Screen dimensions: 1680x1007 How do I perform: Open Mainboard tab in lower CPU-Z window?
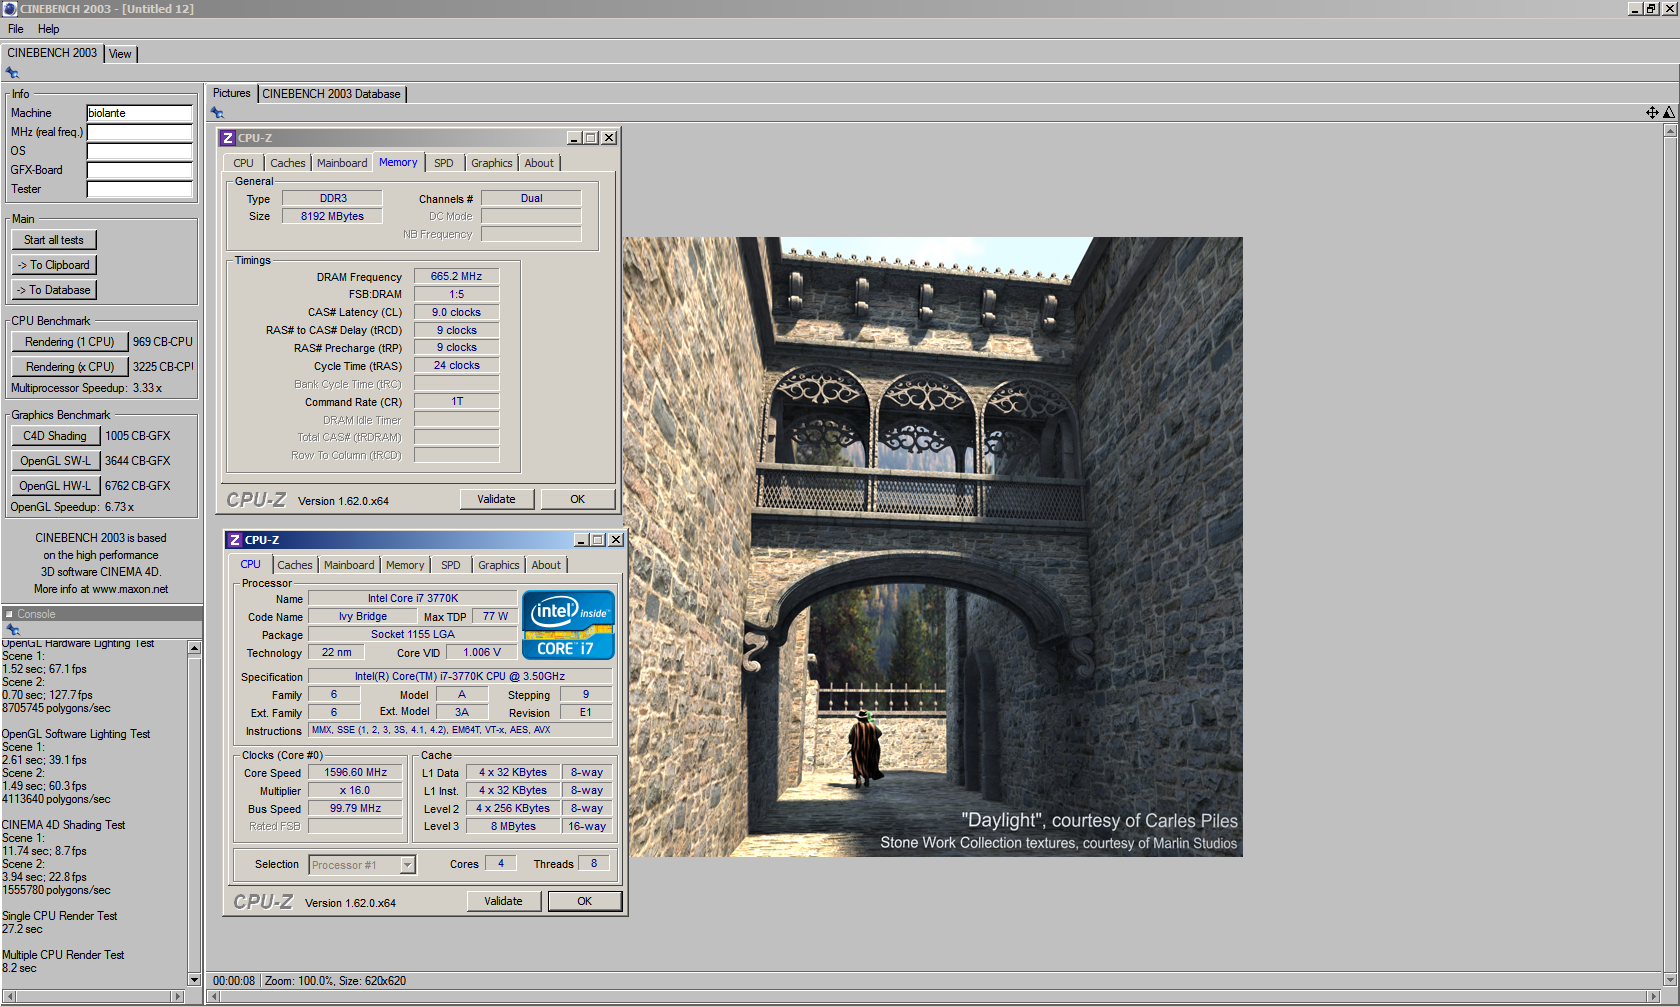coord(349,565)
